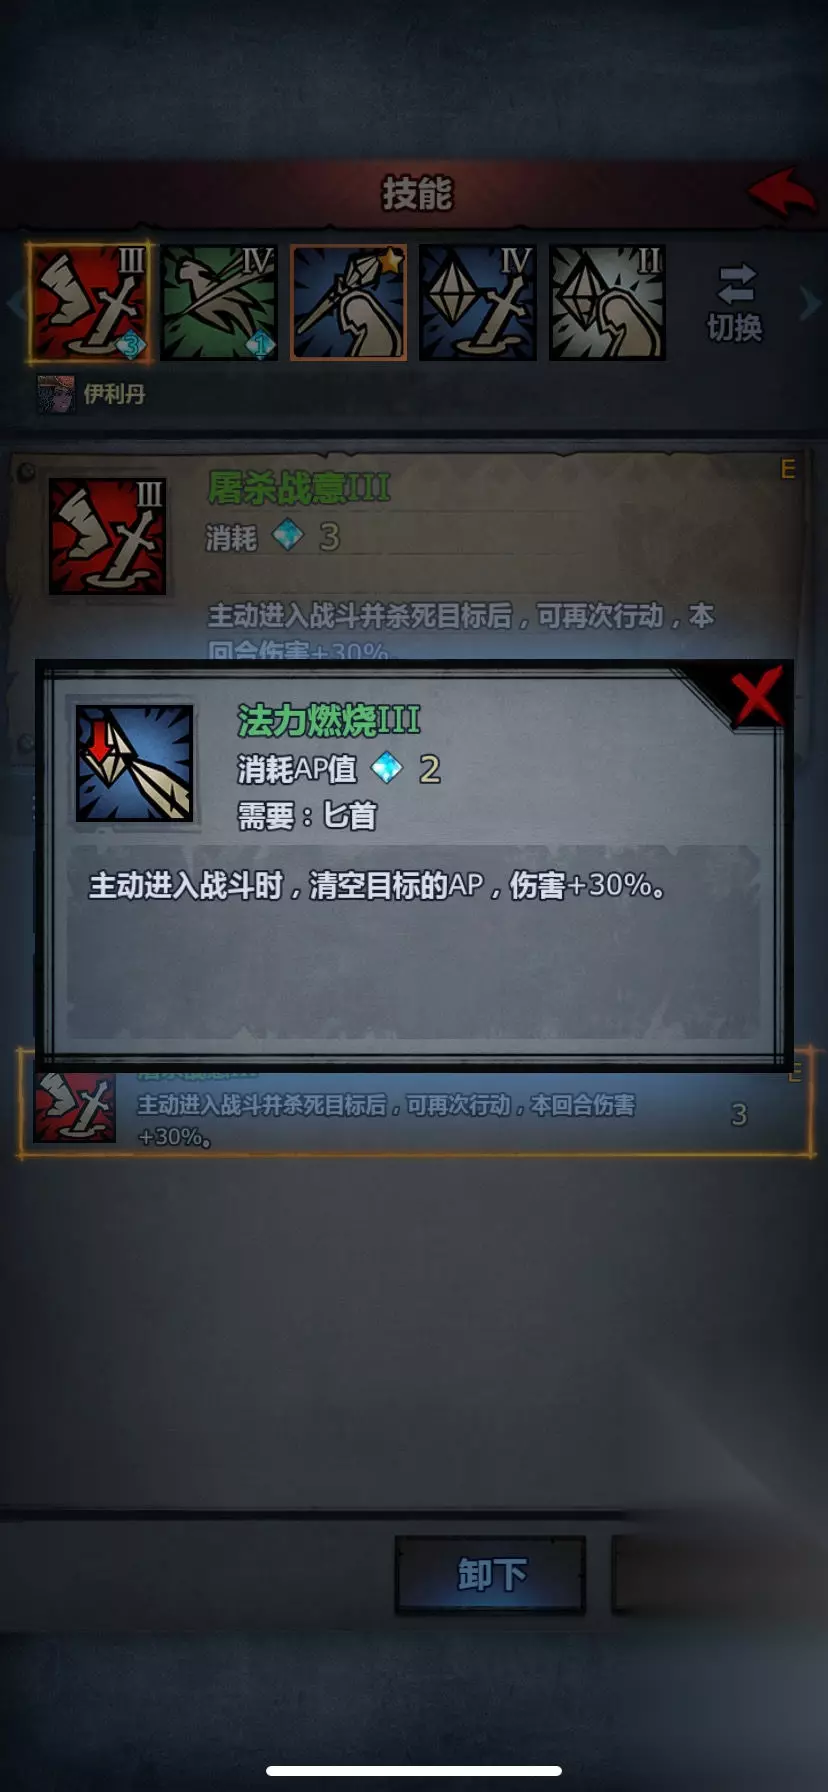Tap the 伊利丹 character name label

pyautogui.click(x=114, y=395)
